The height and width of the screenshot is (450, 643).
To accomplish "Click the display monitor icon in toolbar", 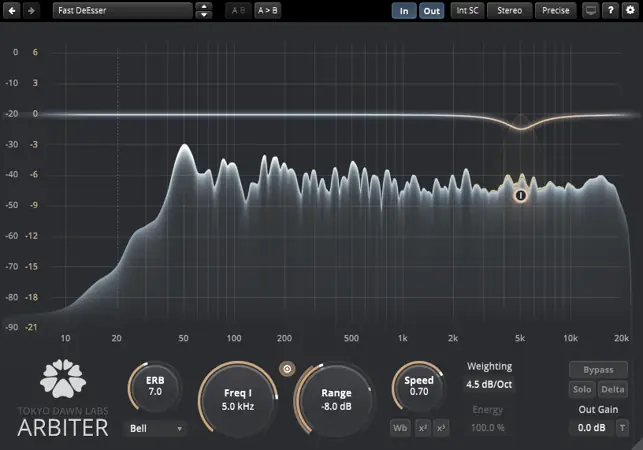I will click(x=591, y=11).
